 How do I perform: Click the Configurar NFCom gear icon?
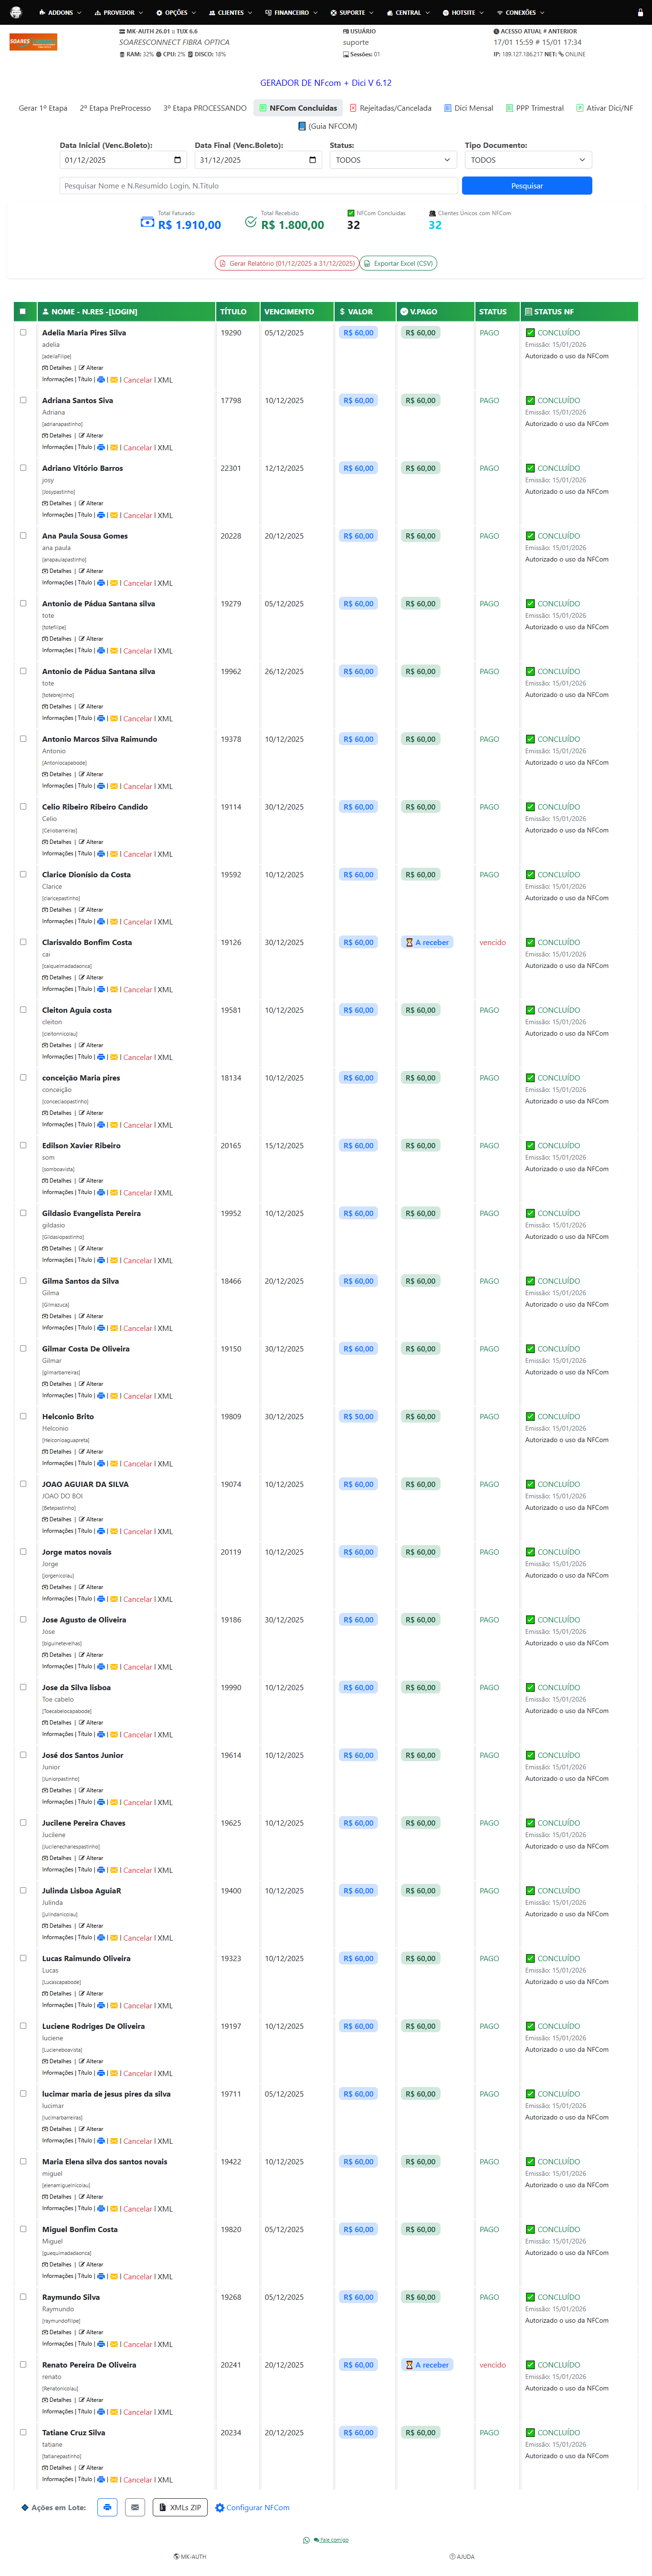[x=220, y=2508]
